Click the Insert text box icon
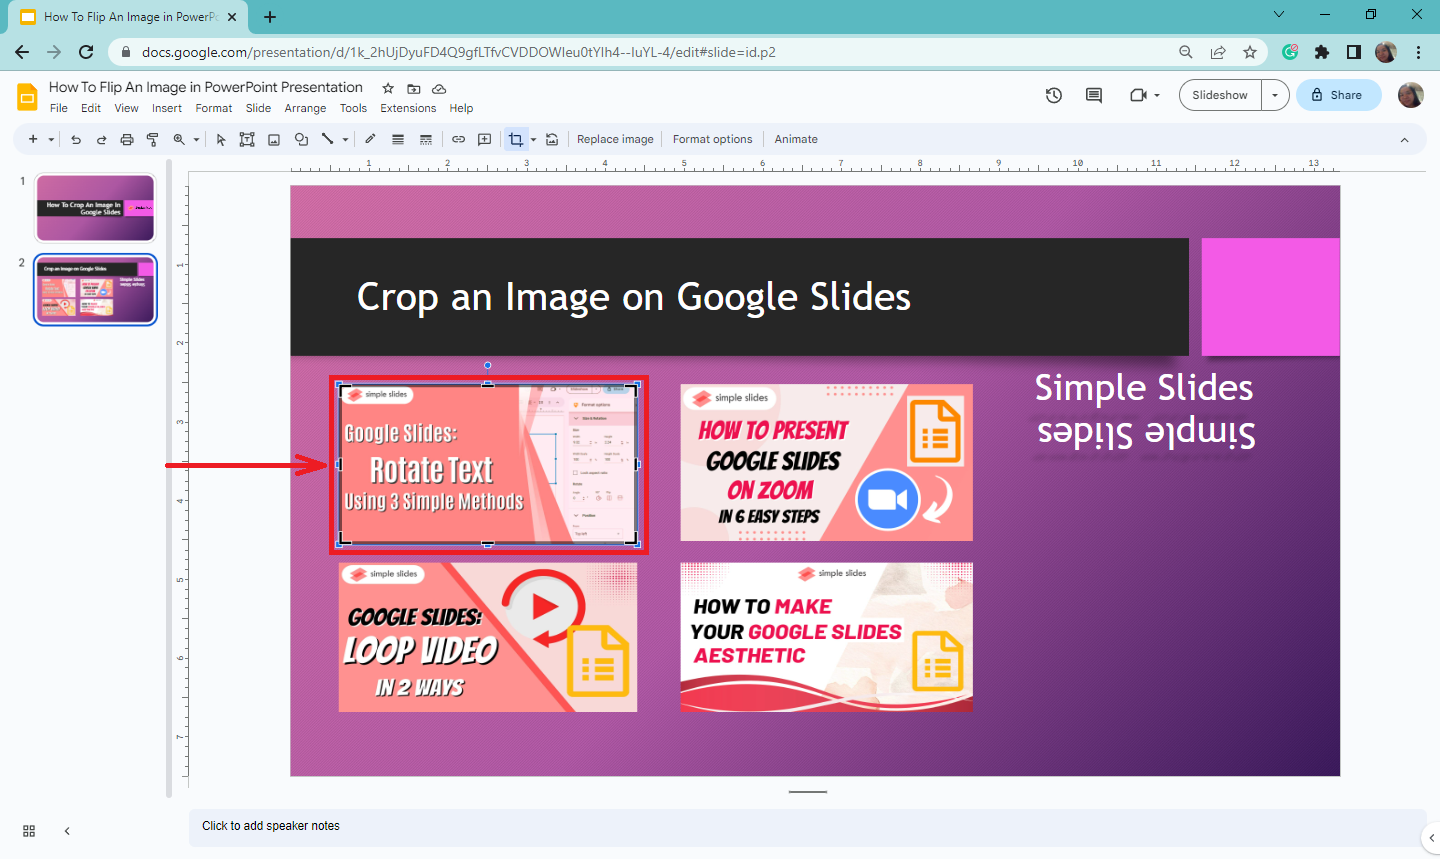Screen dimensions: 1440x859 click(247, 139)
